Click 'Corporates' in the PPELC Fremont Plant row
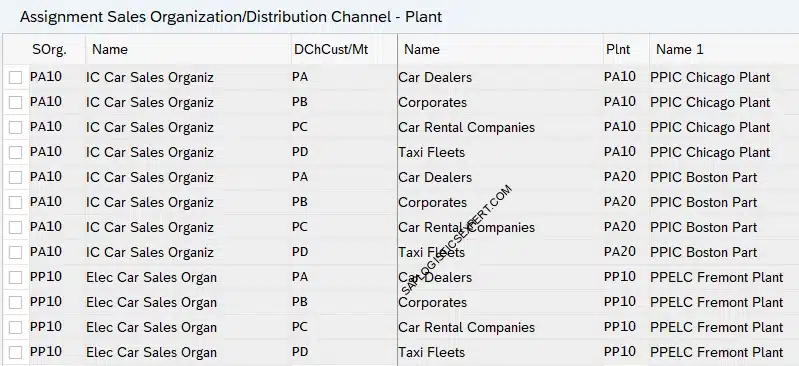 433,302
